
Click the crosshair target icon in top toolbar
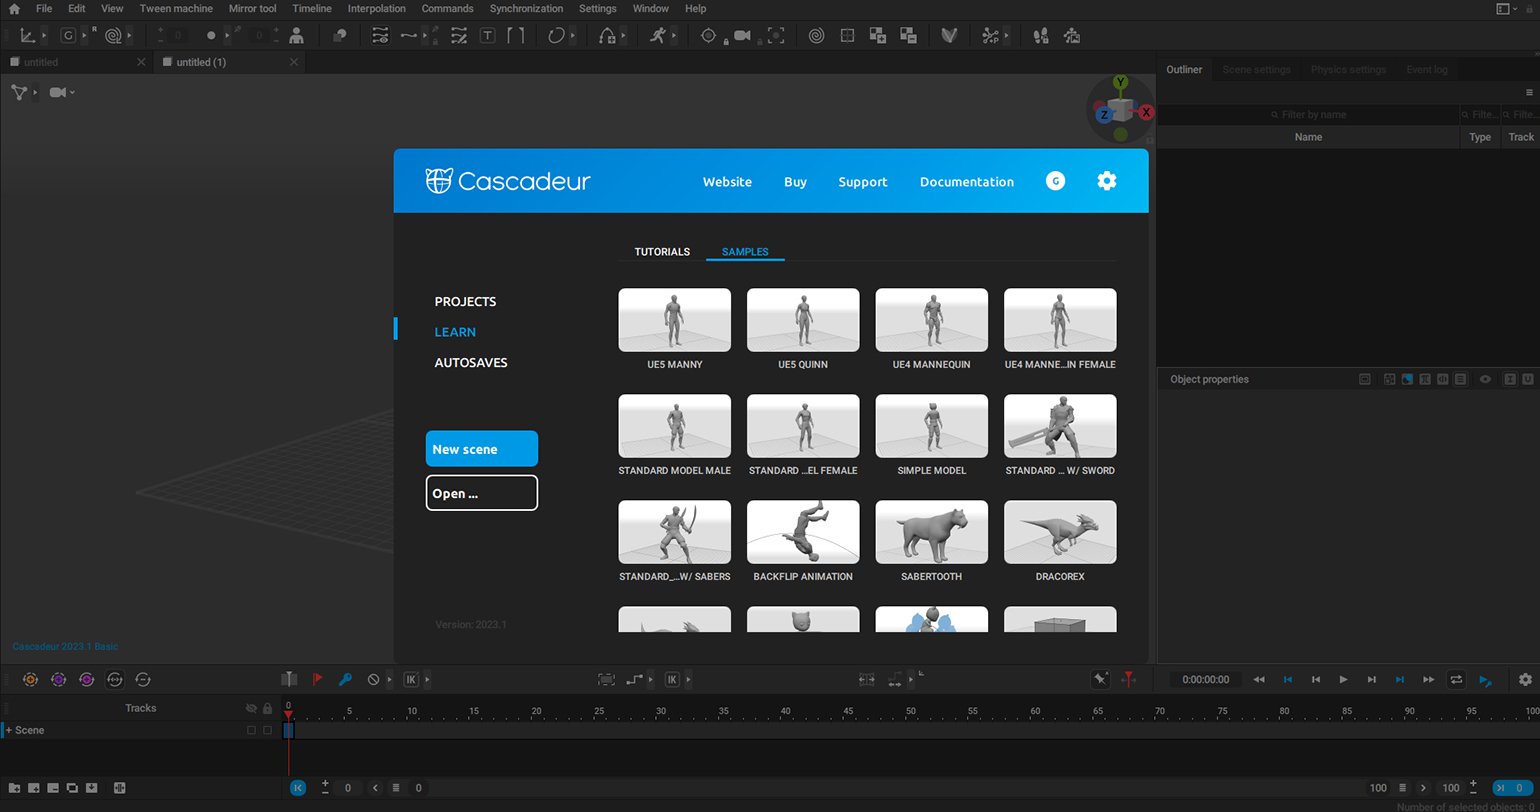coord(709,35)
